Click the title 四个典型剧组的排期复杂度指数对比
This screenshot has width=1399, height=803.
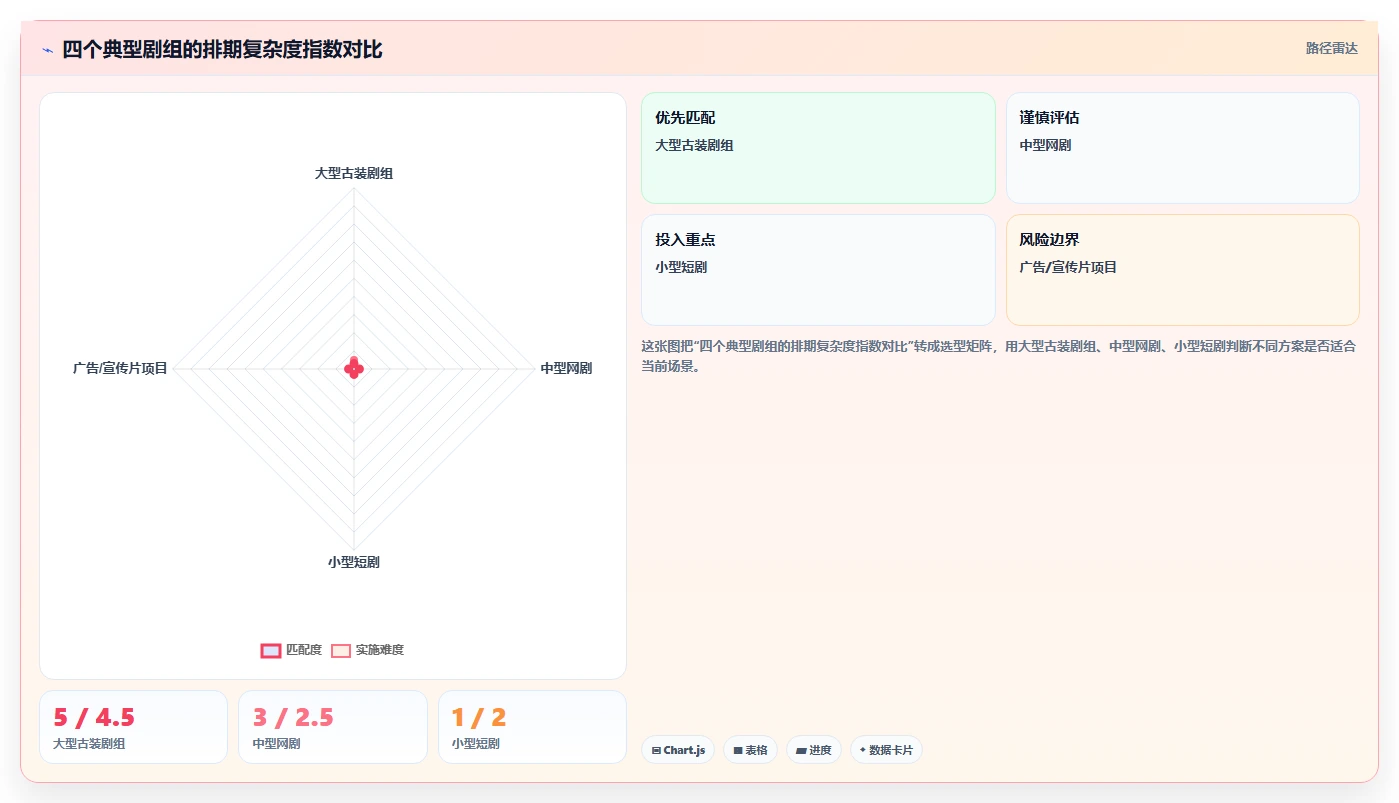tap(222, 50)
